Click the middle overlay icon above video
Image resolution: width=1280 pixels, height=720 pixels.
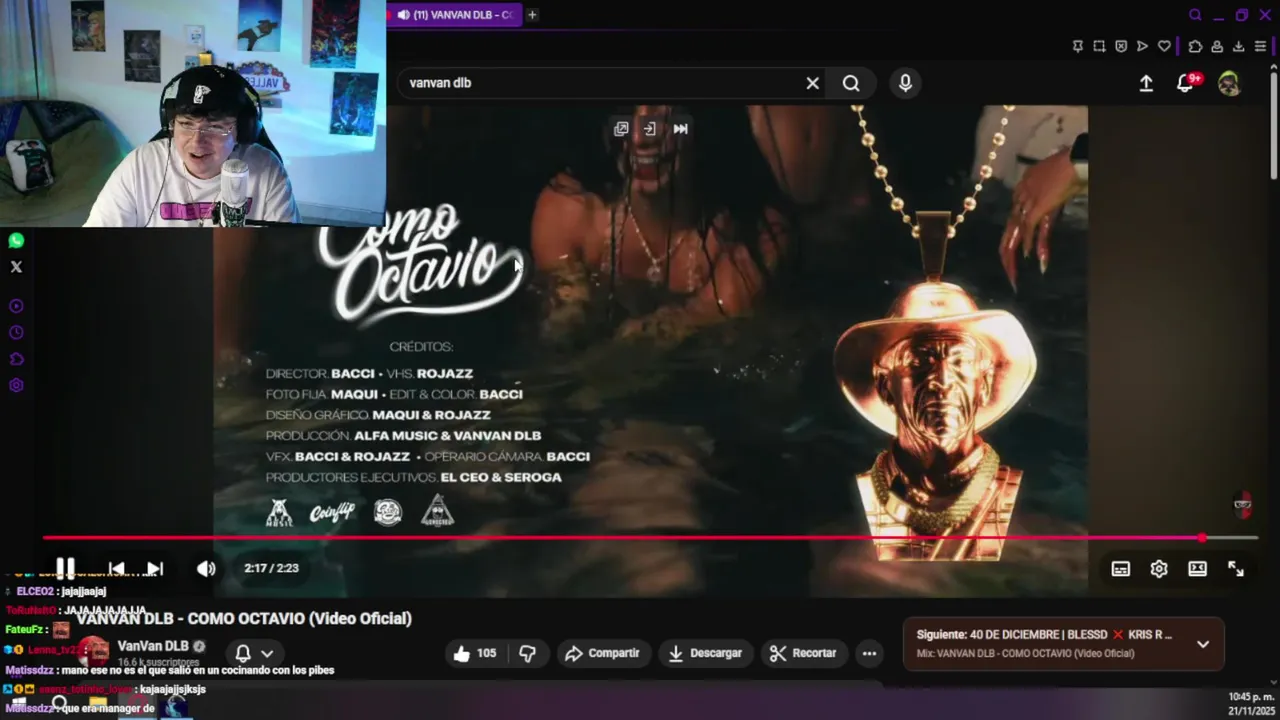[650, 129]
